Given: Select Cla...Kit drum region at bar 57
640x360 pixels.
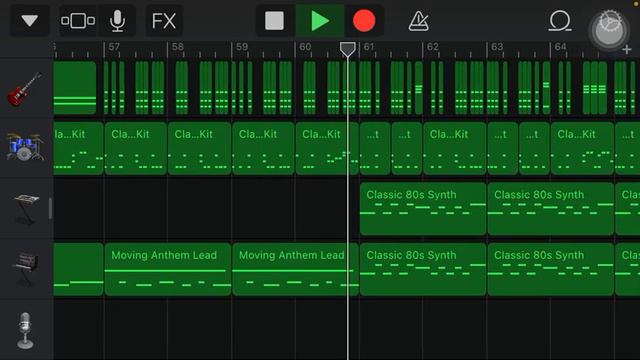Looking at the screenshot, I should click(x=136, y=149).
